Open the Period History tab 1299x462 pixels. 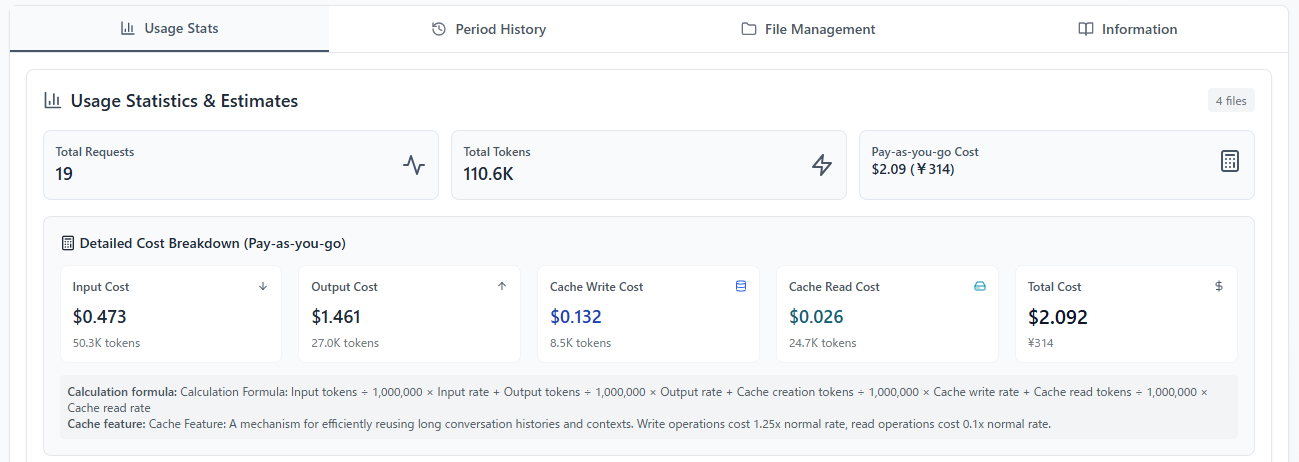489,29
